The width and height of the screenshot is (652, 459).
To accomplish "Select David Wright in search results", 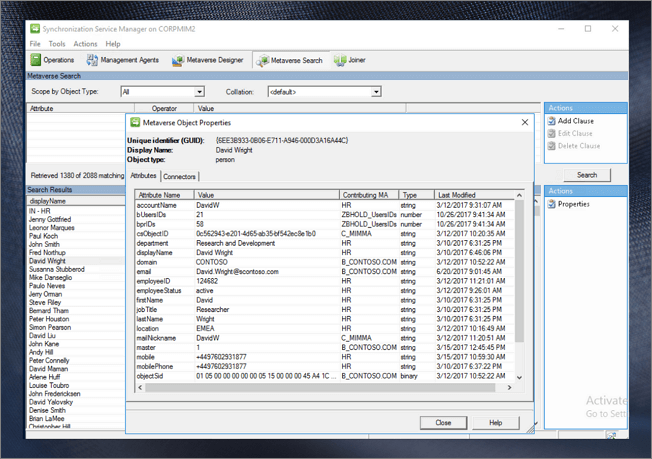I will pyautogui.click(x=47, y=261).
